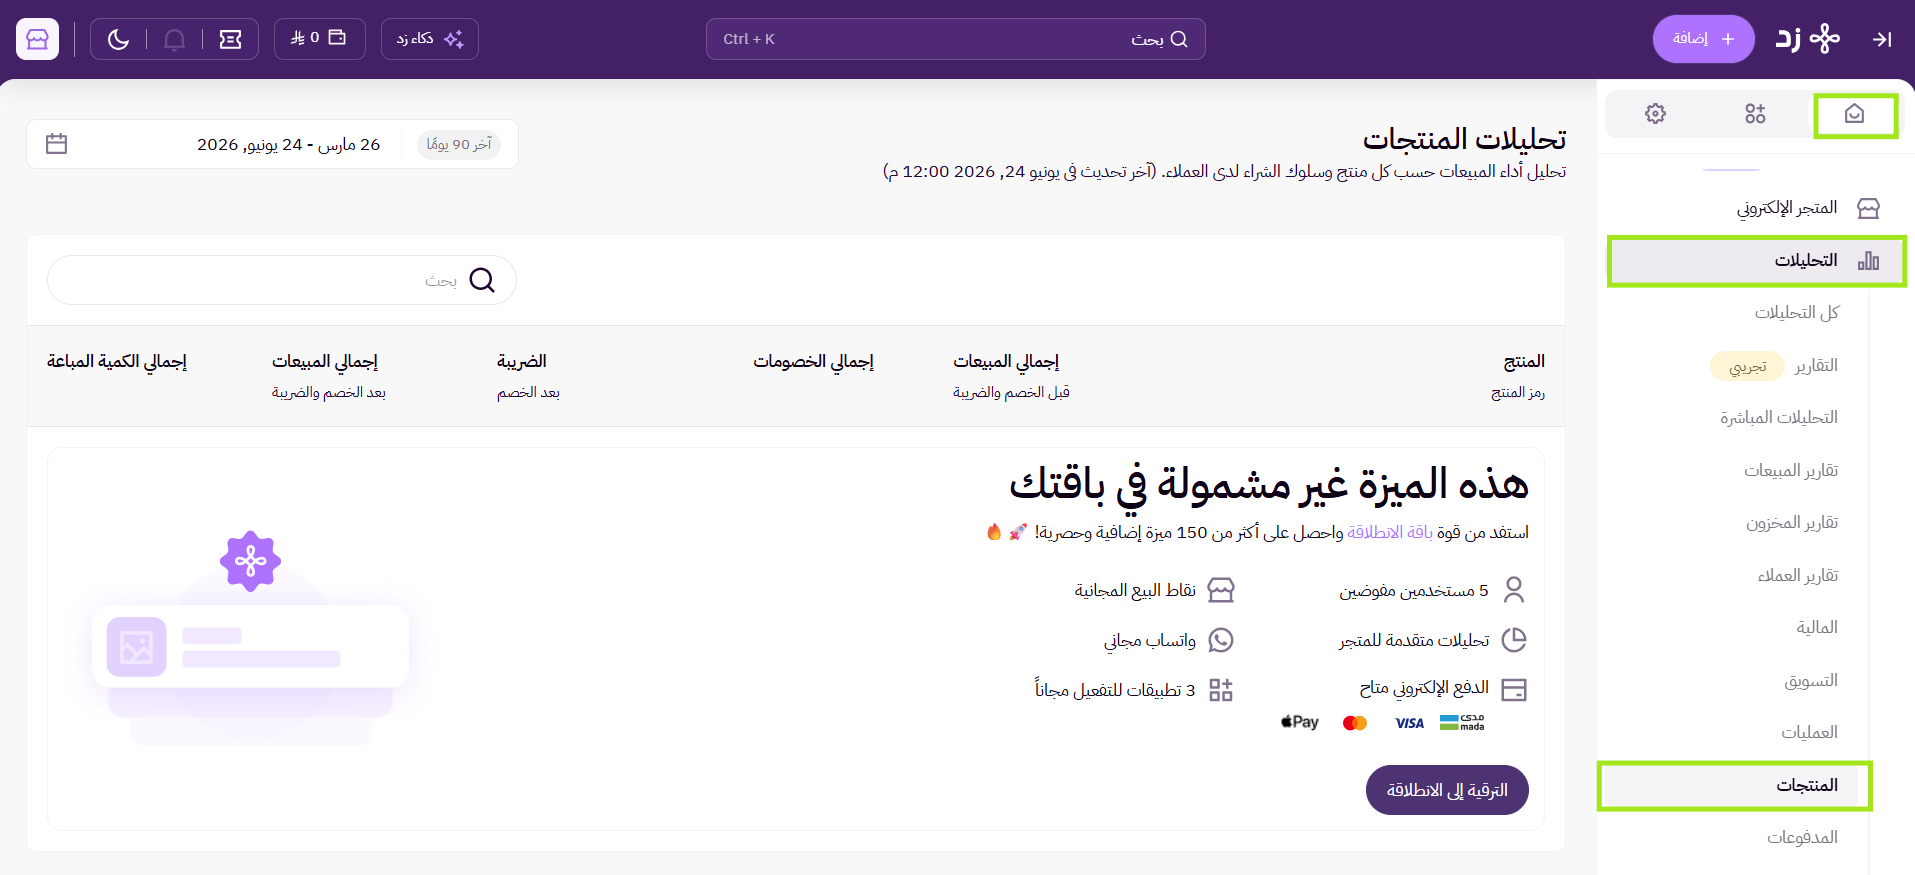Screen dimensions: 1915x875
Task: Open تقارير المخزون submenu item
Action: [1792, 523]
